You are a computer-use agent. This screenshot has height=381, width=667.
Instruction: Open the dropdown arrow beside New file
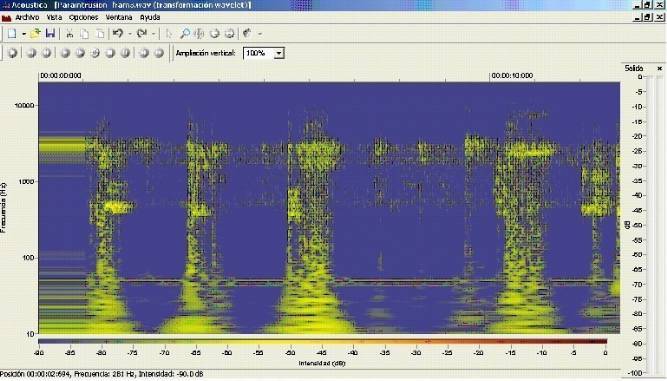click(x=24, y=34)
